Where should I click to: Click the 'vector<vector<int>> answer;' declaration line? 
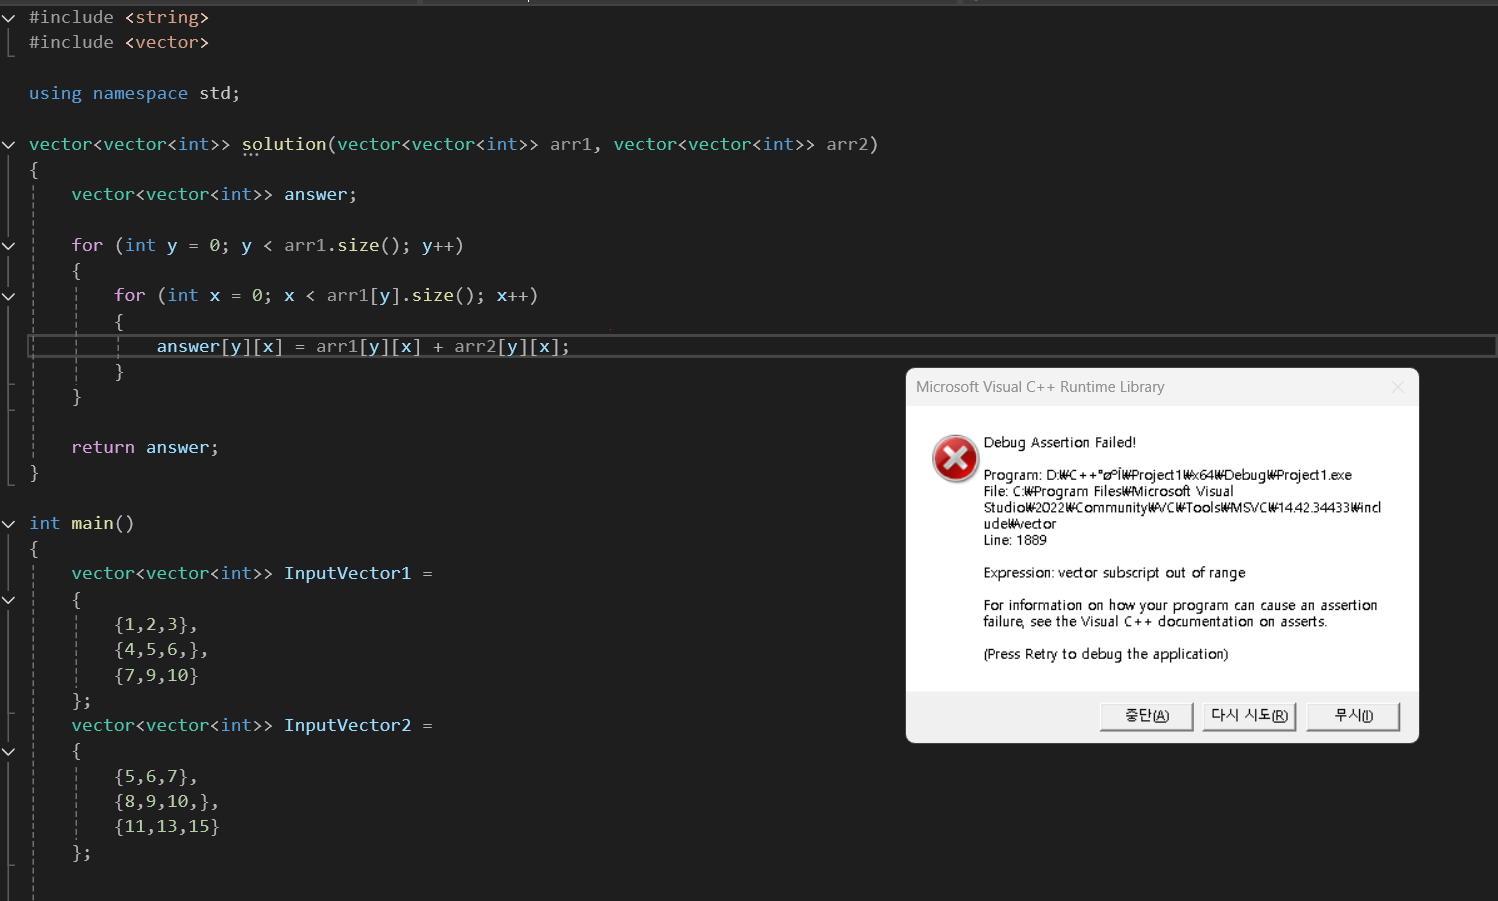pos(214,195)
